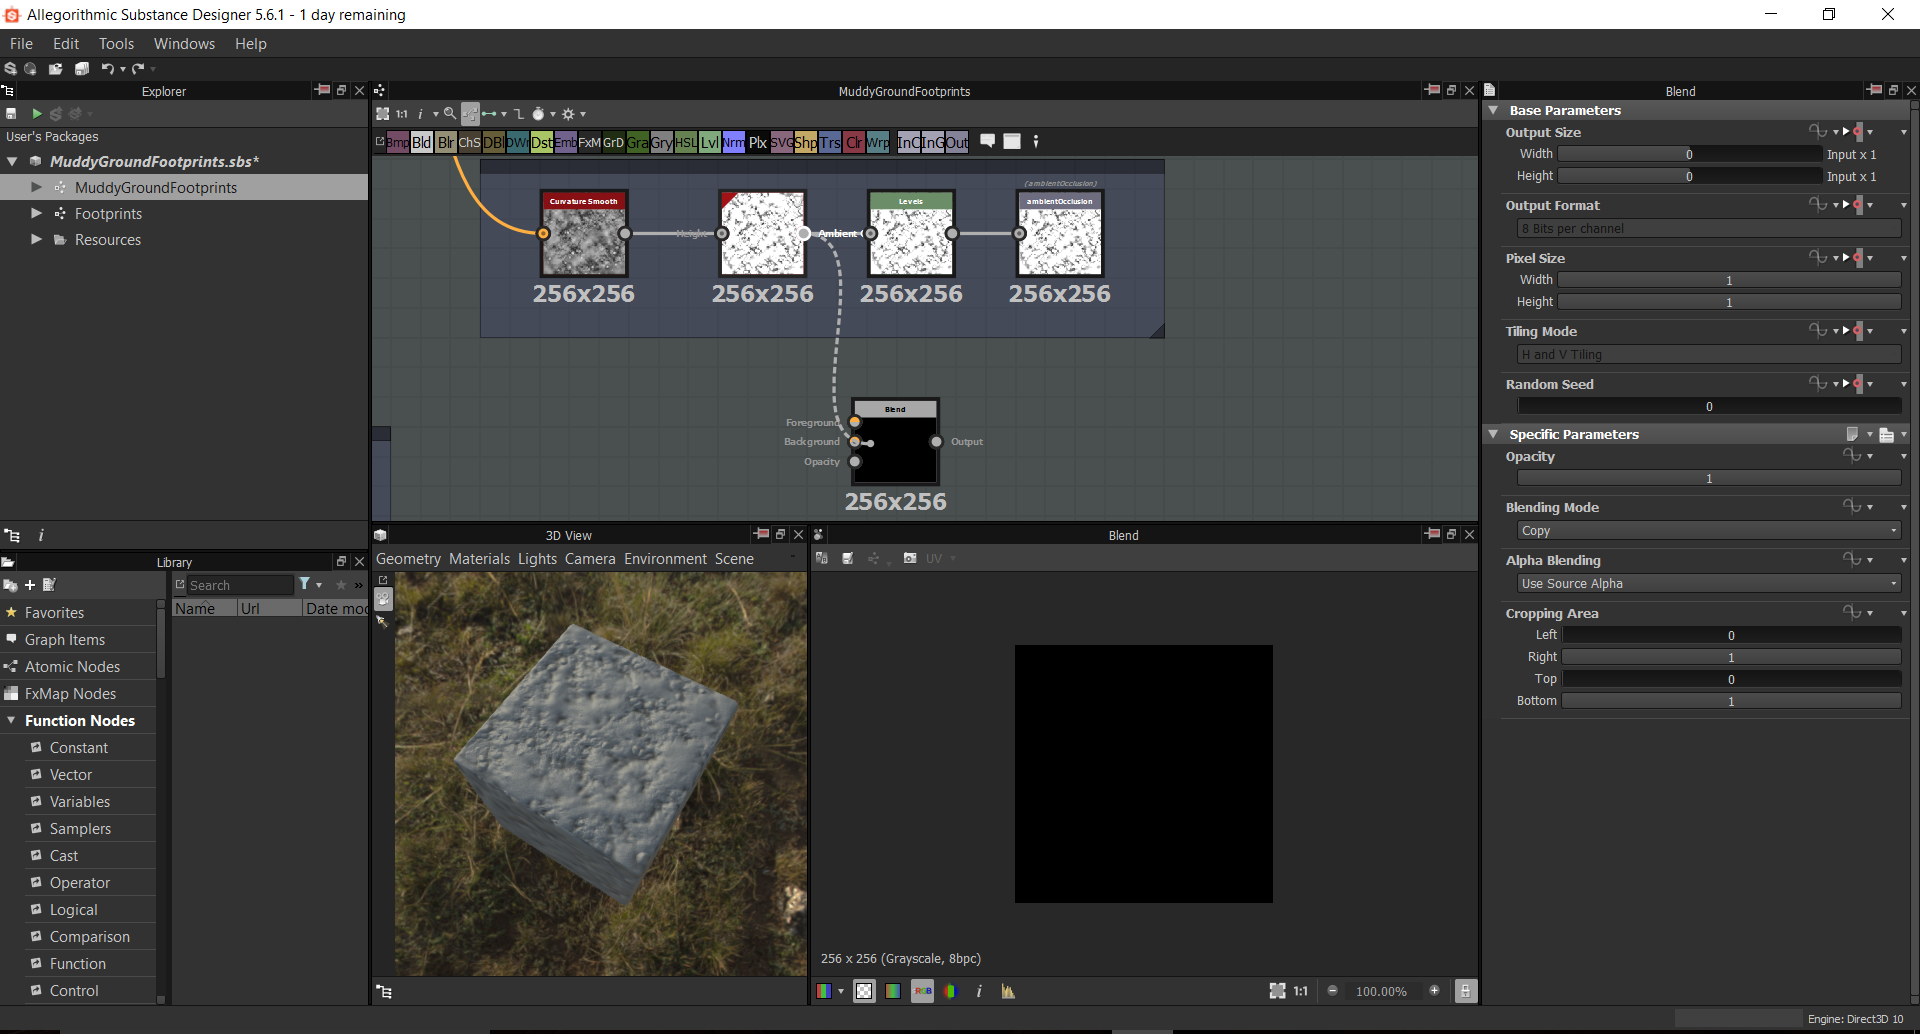Toggle pin on the Explorer panel
The image size is (1920, 1034).
322,90
